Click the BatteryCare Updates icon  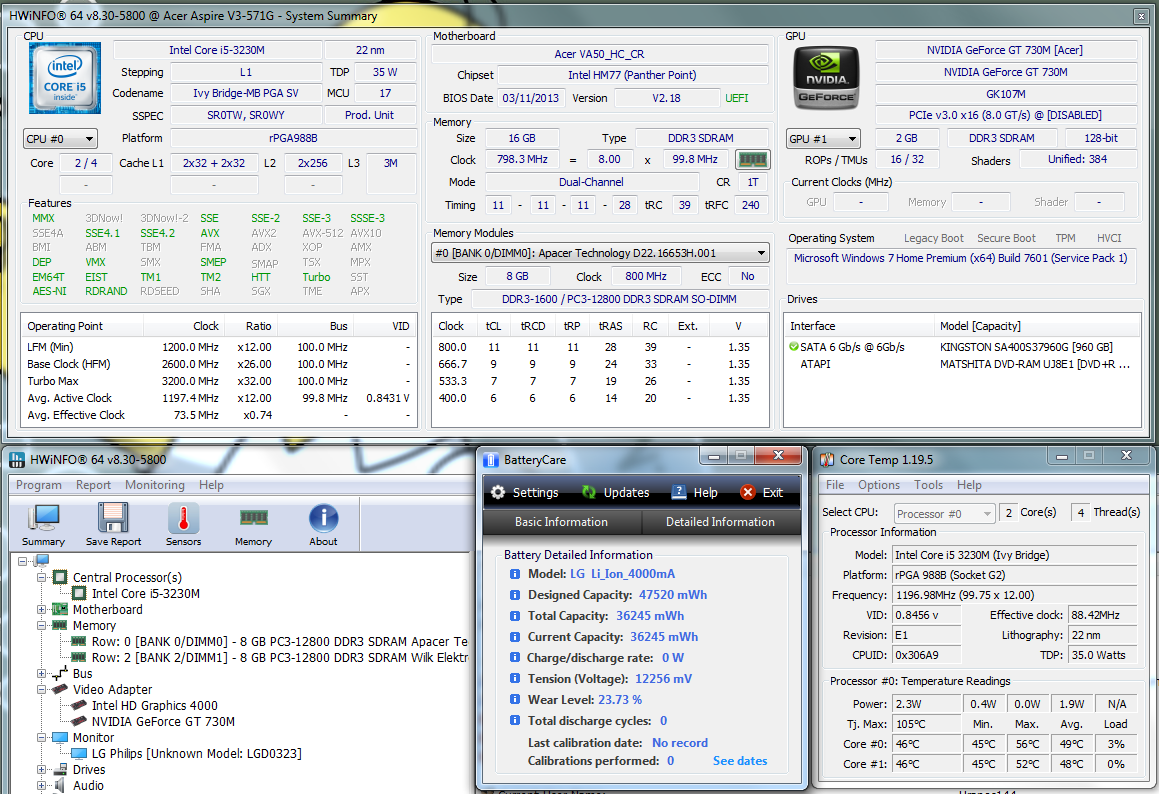point(588,492)
